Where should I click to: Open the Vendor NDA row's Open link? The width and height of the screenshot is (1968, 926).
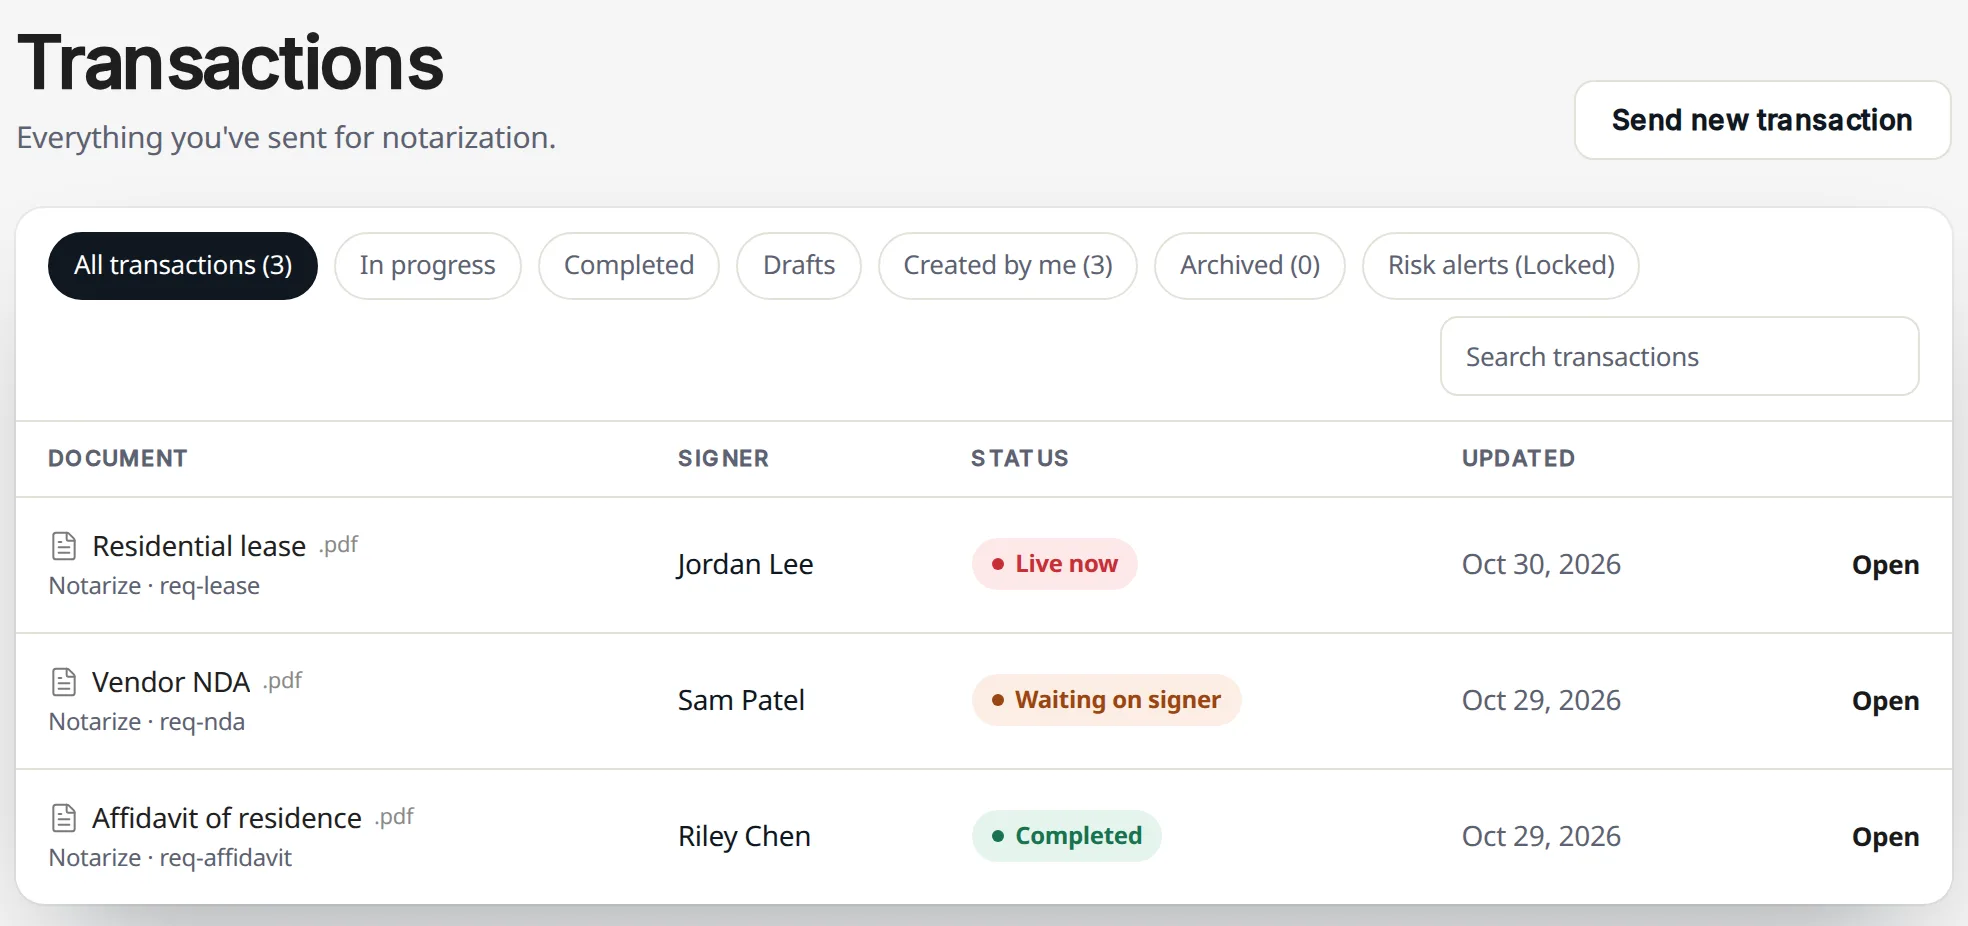1885,701
